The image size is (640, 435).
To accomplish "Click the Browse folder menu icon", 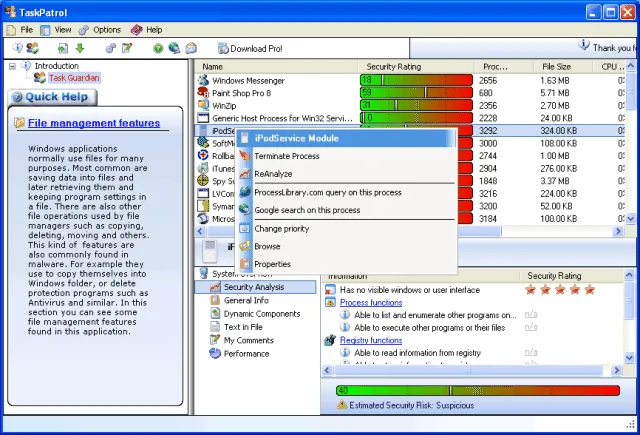I will click(x=244, y=246).
